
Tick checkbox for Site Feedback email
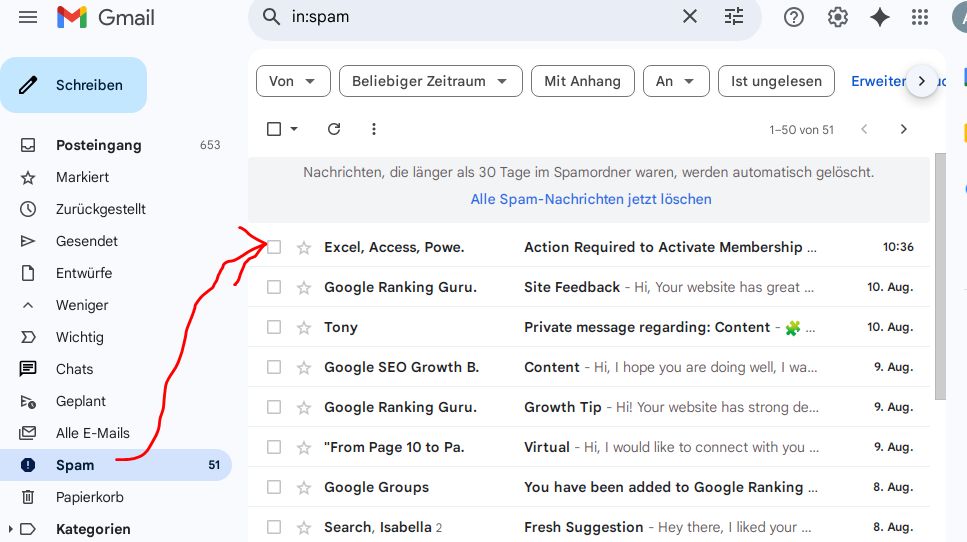274,287
